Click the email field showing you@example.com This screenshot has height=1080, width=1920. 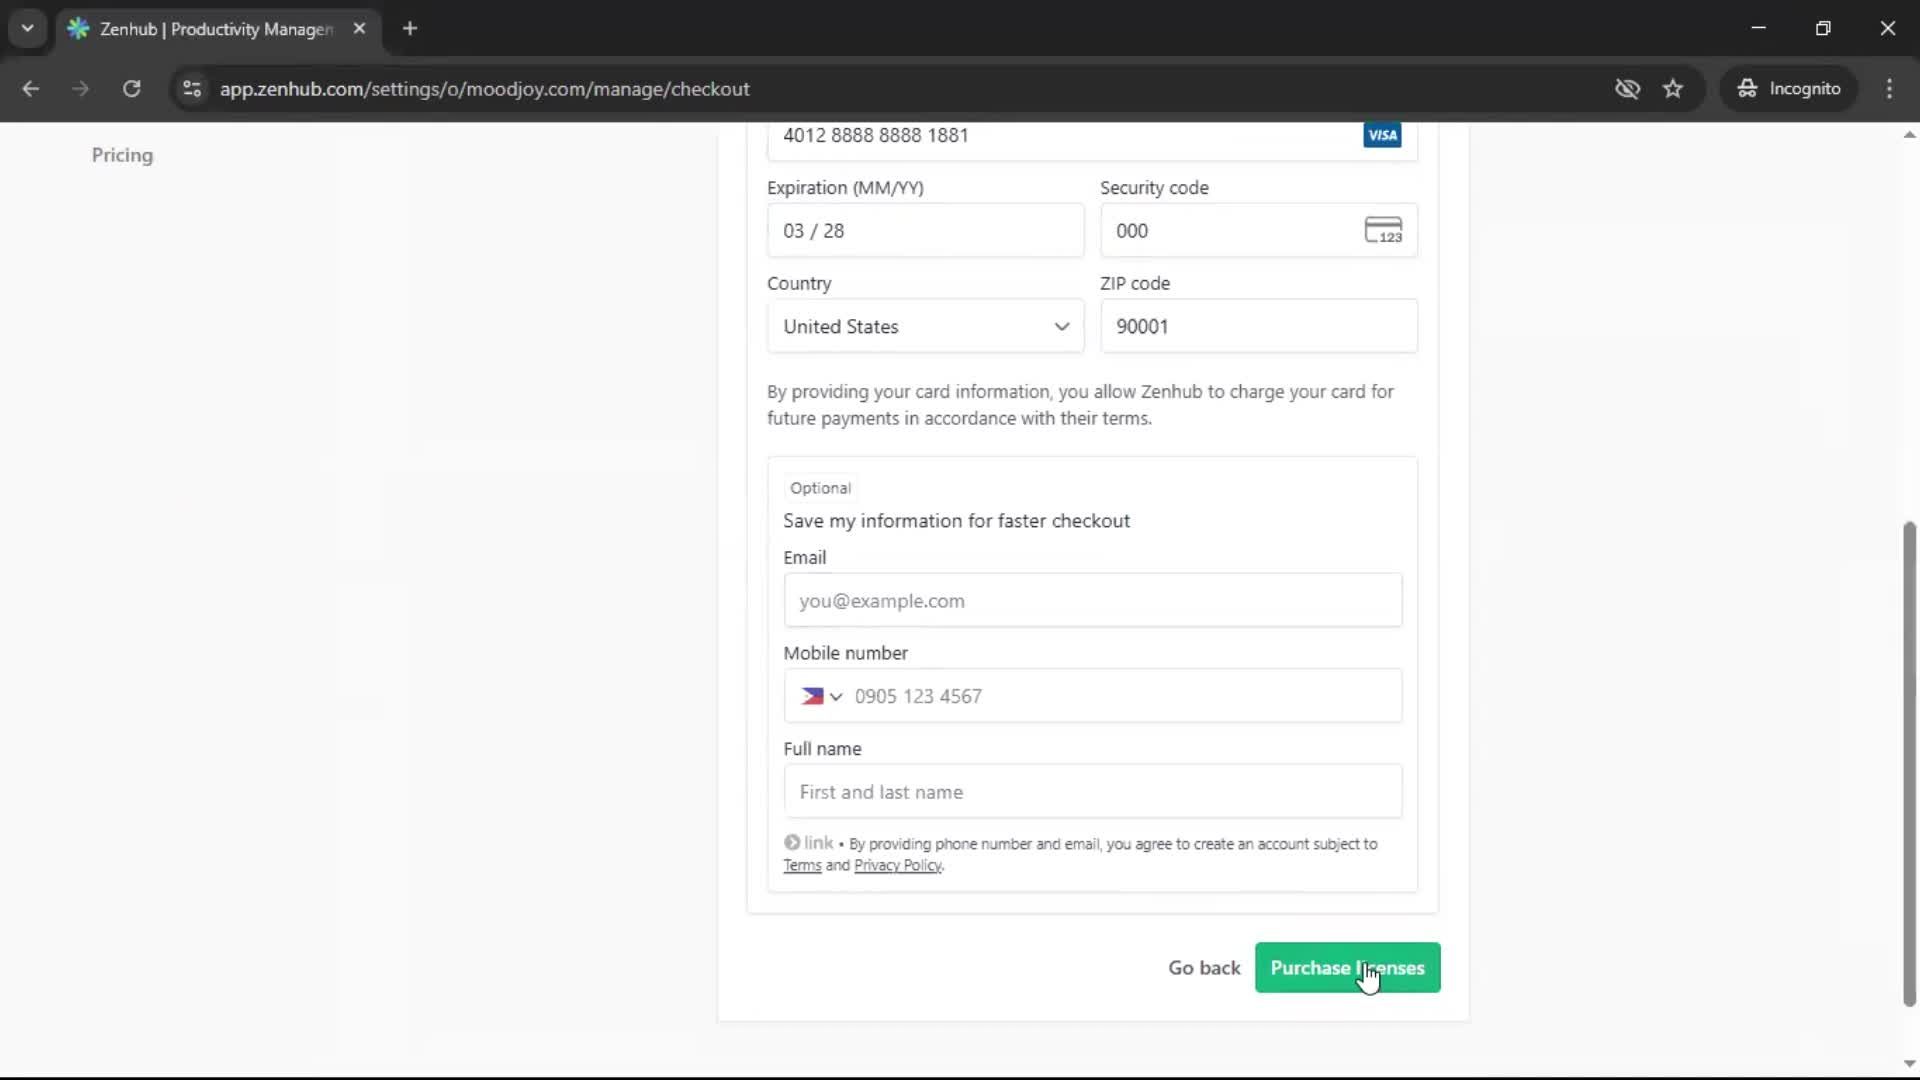(1092, 600)
